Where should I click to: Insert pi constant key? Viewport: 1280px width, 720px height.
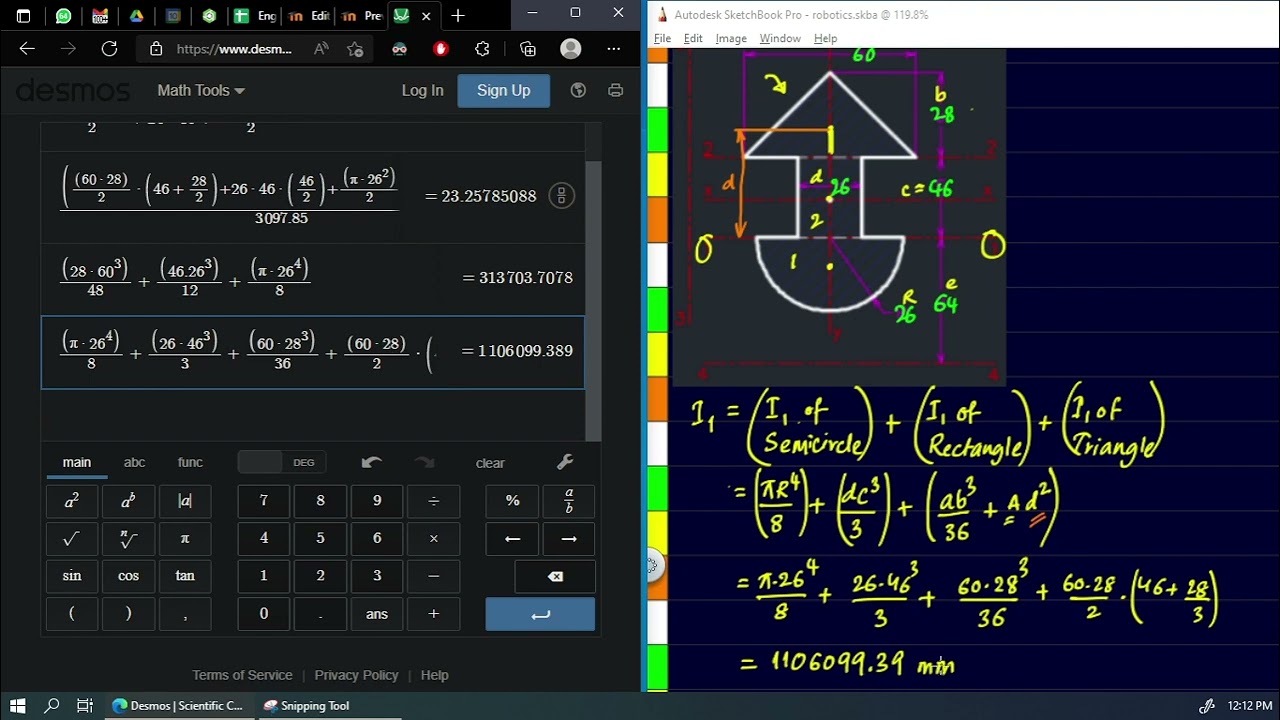[185, 538]
